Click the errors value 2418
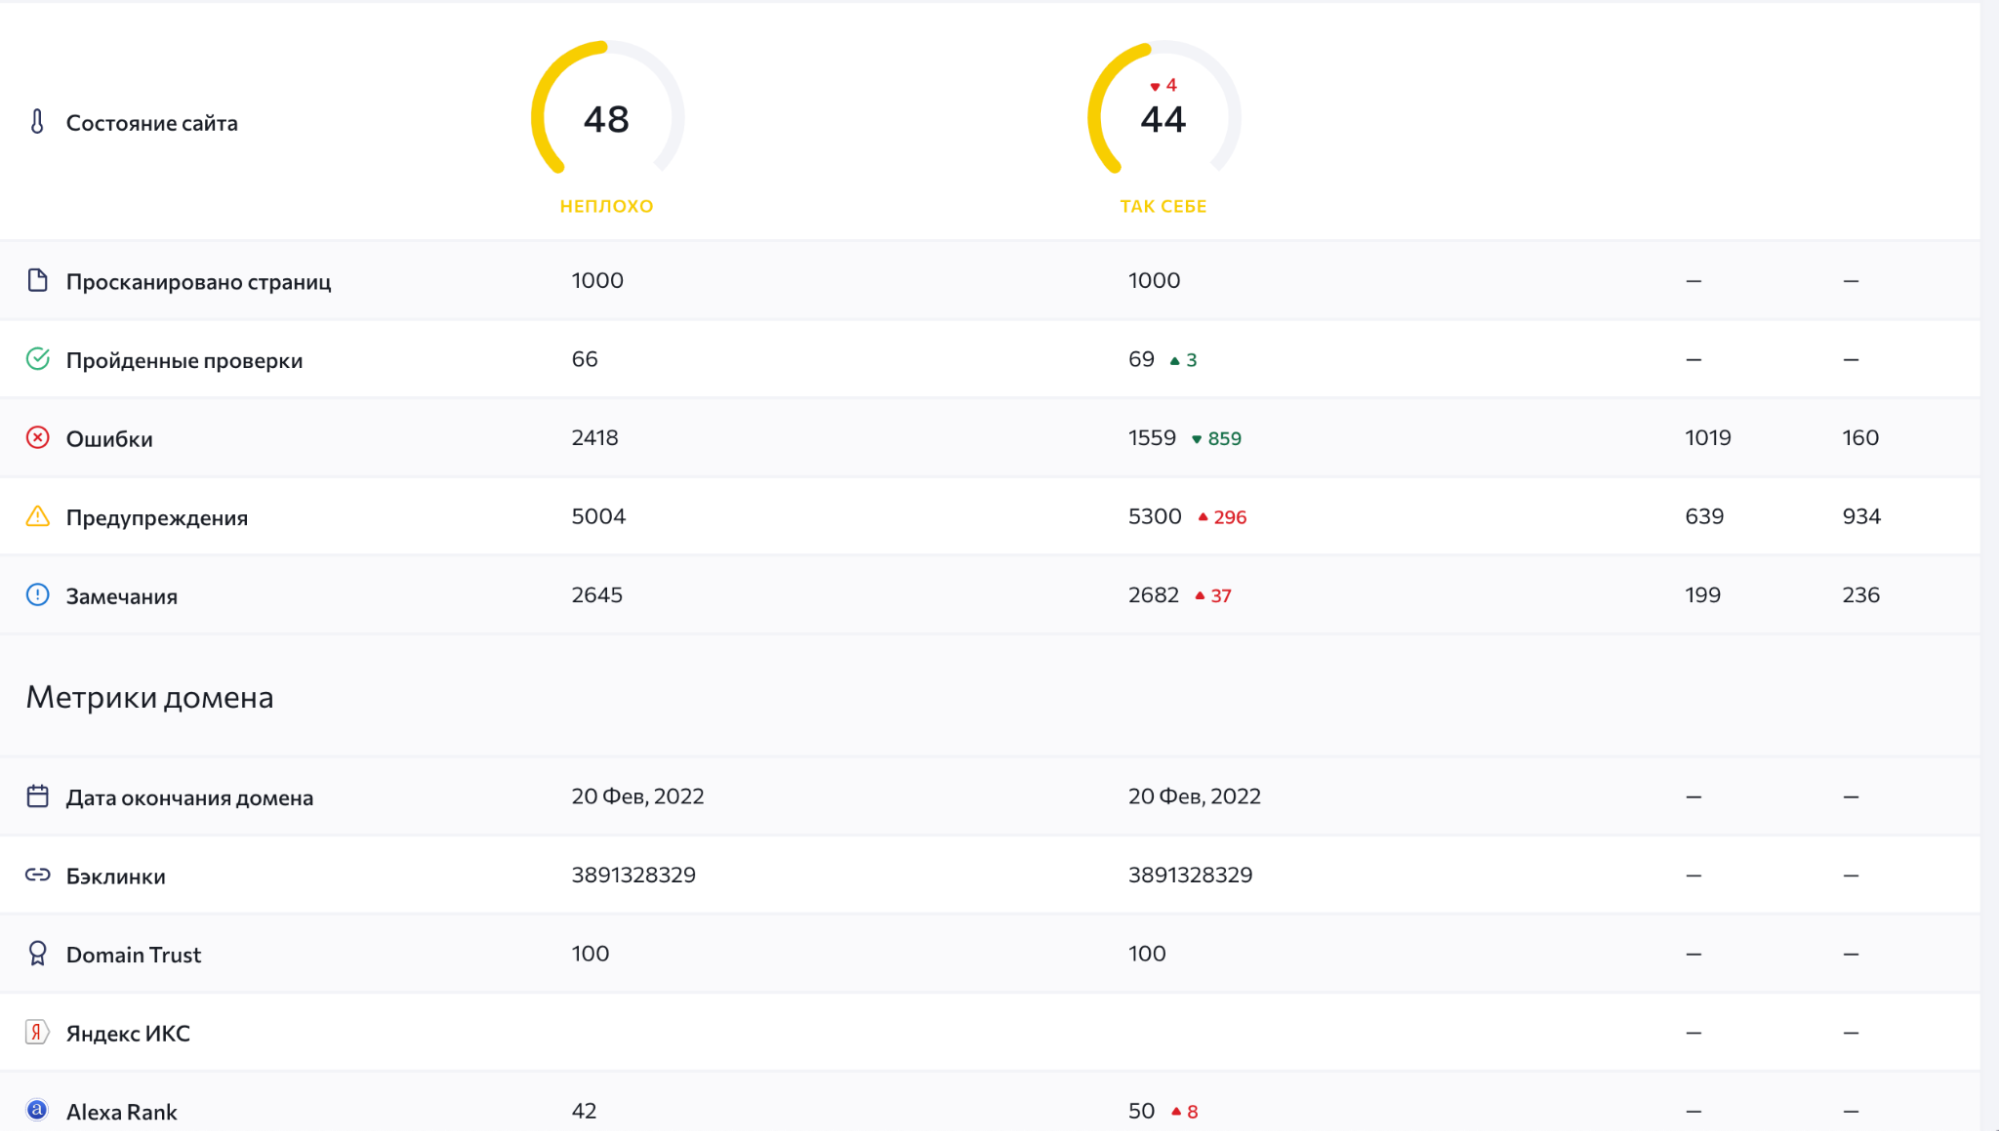This screenshot has width=1999, height=1132. click(595, 437)
